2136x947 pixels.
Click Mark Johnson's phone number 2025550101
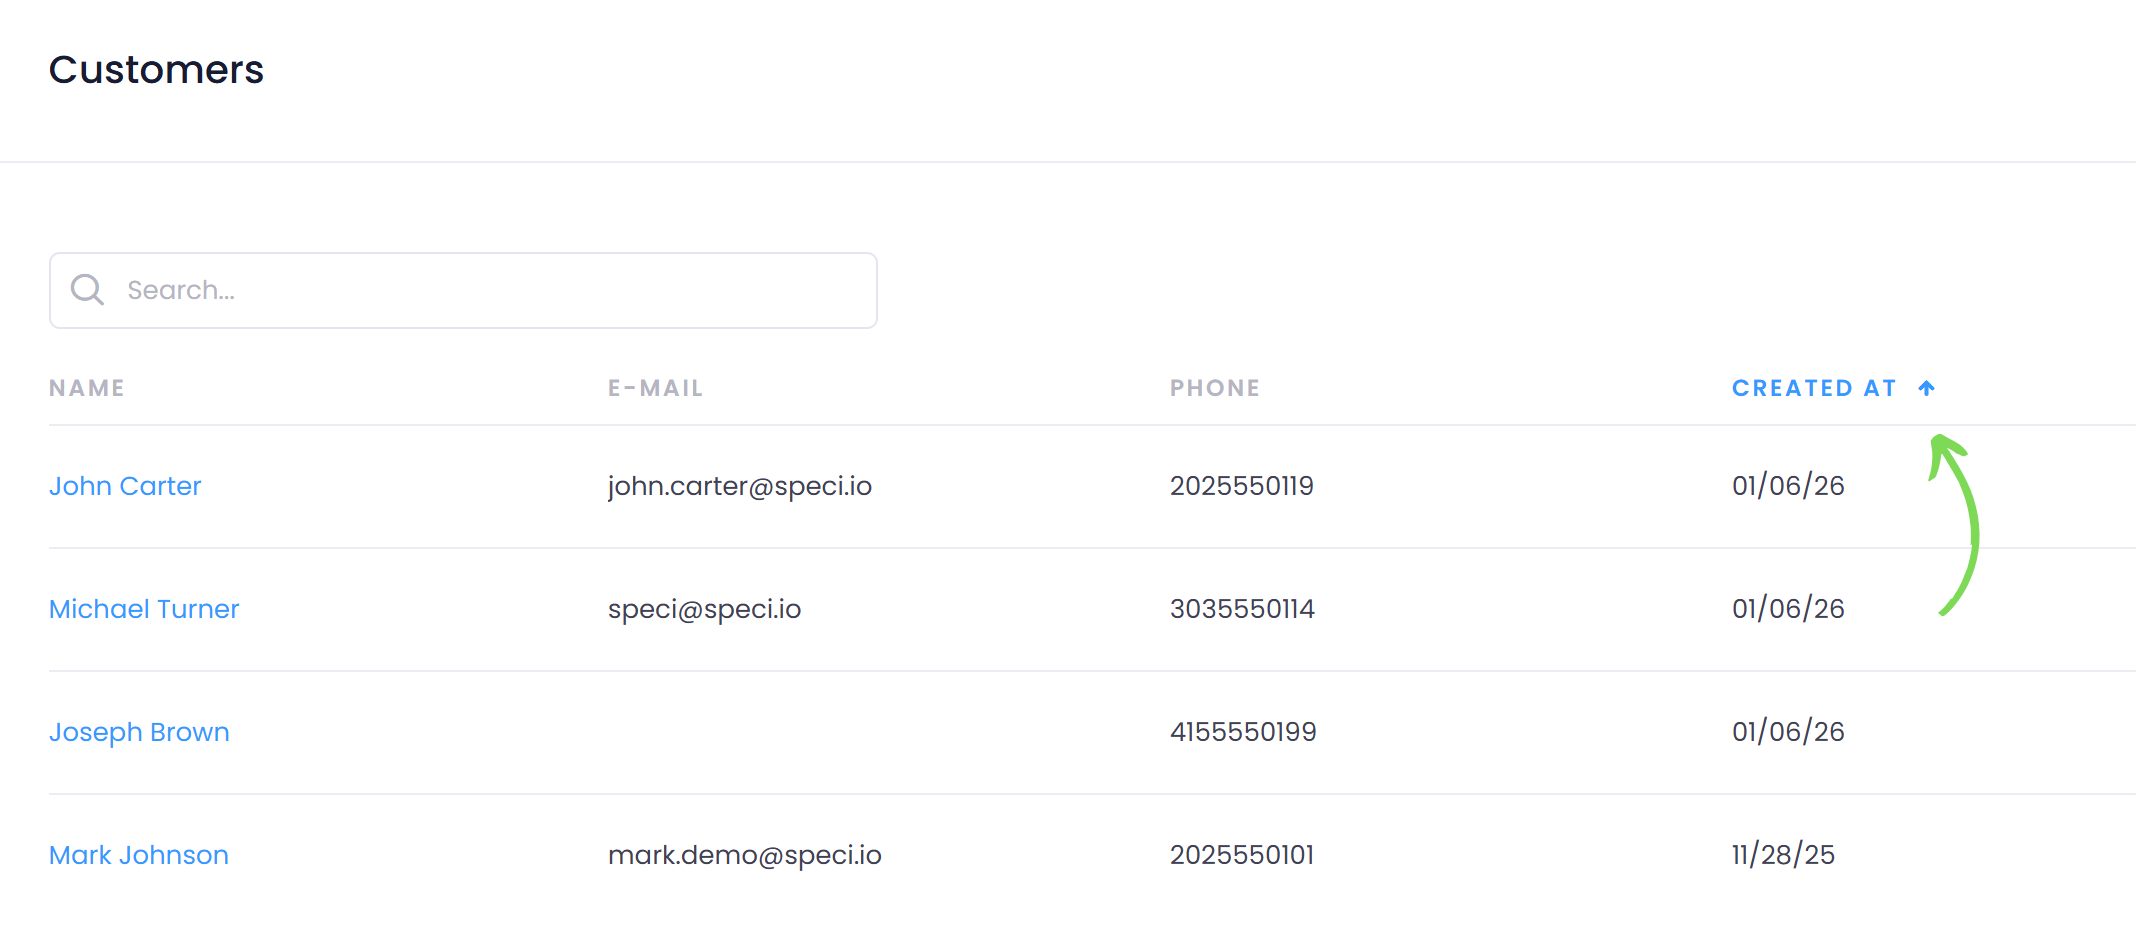tap(1242, 855)
